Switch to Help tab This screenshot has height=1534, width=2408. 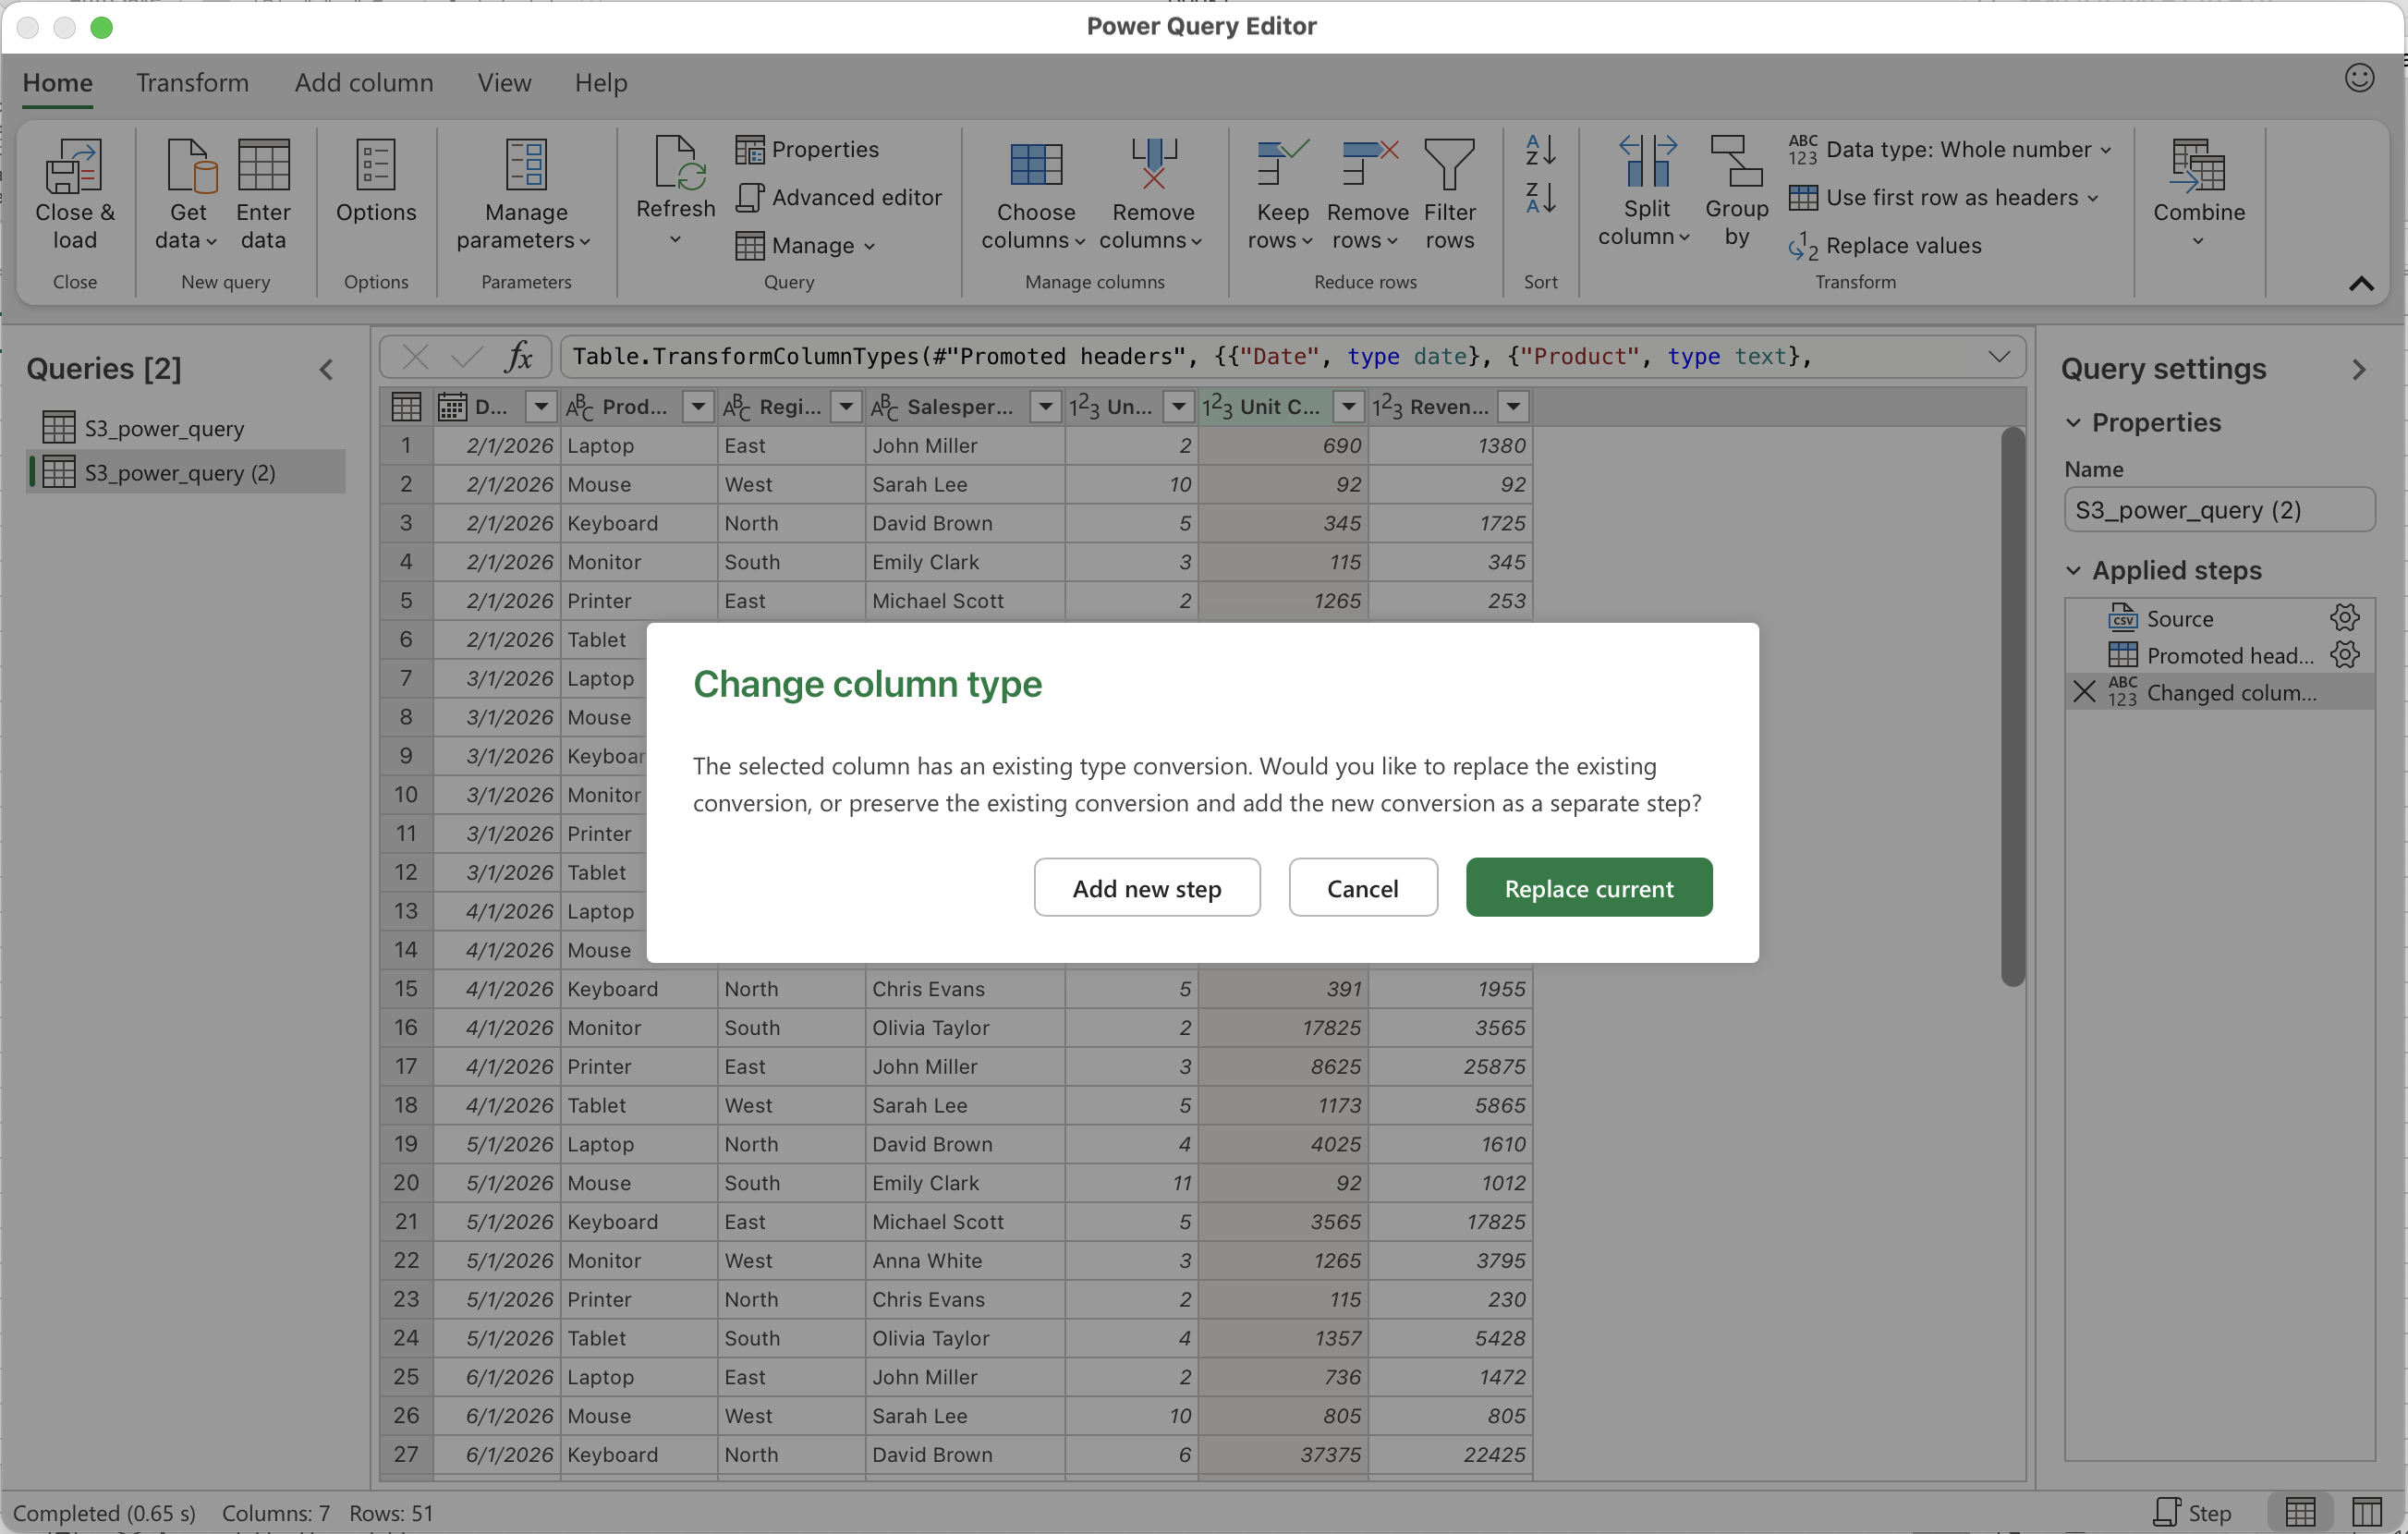(601, 82)
